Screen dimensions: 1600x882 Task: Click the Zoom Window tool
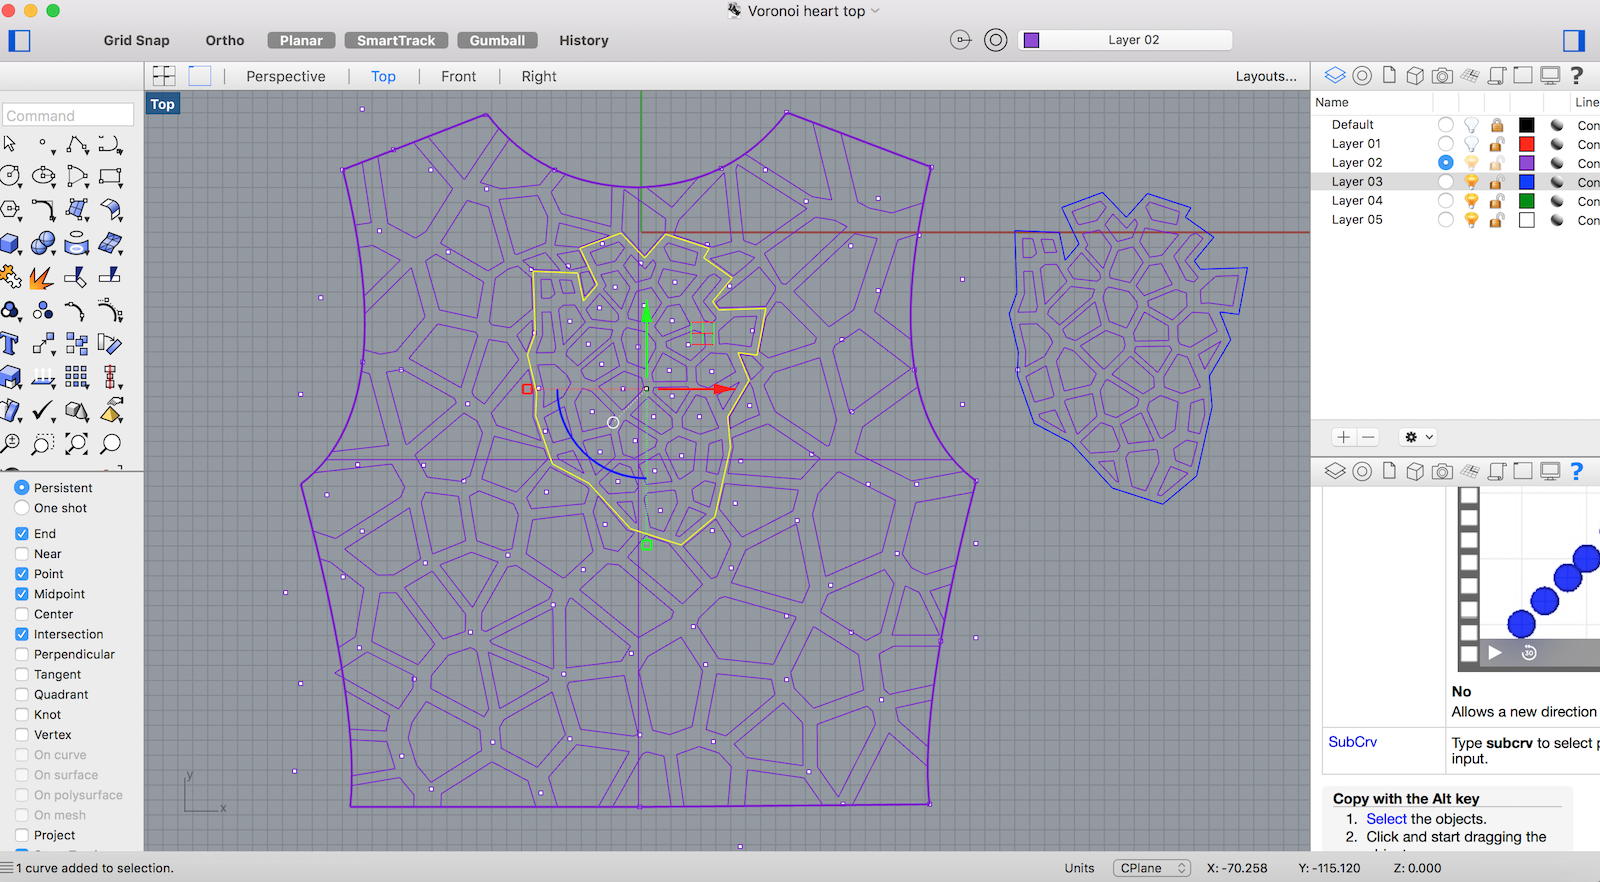(44, 443)
